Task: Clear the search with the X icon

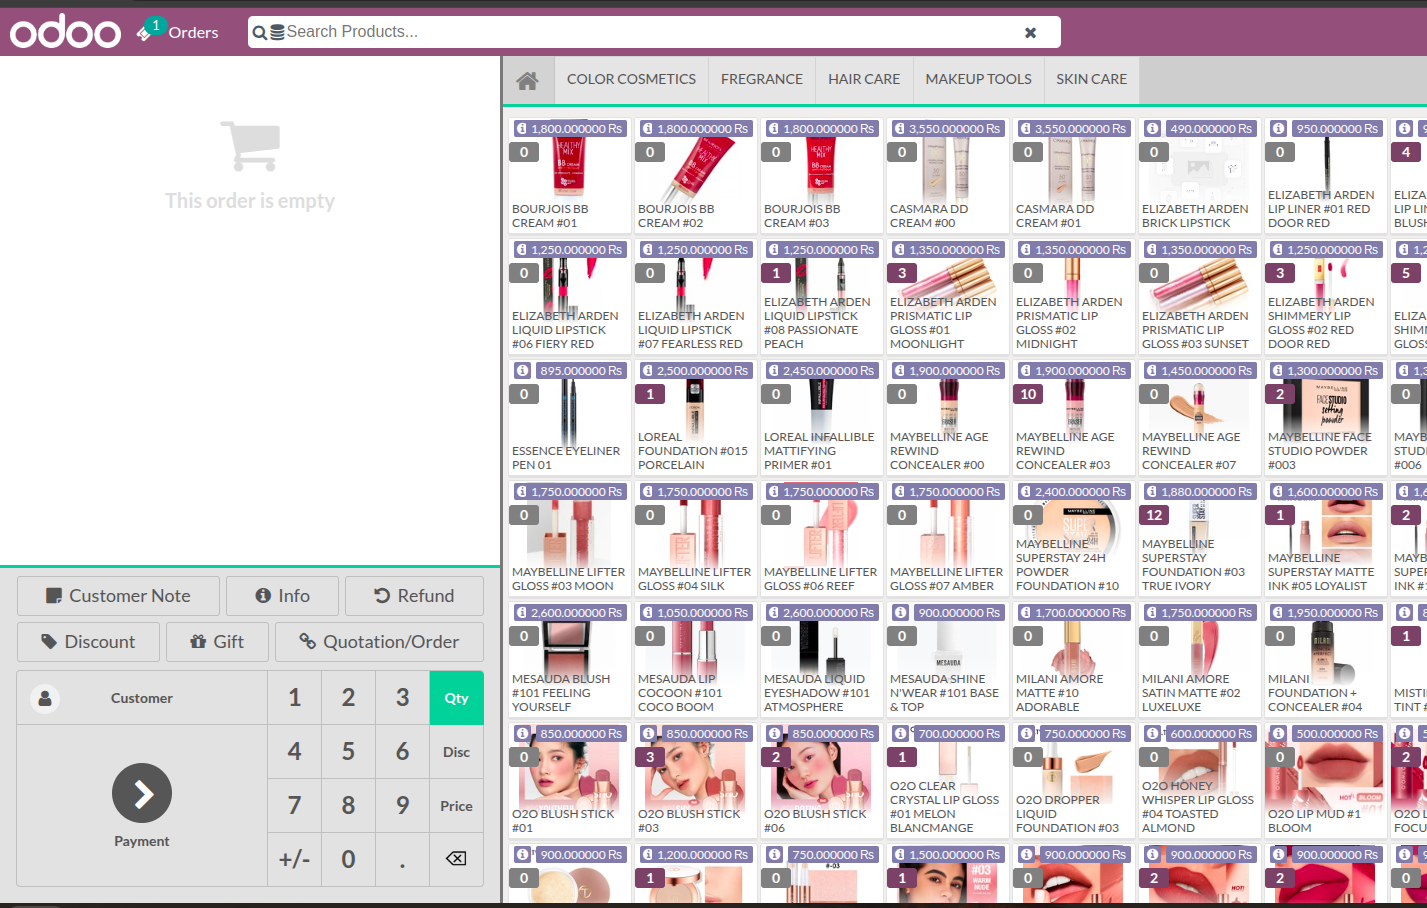Action: coord(1030,31)
